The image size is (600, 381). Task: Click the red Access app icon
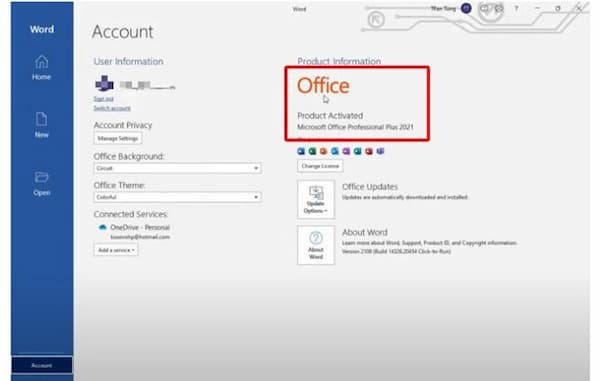point(369,151)
